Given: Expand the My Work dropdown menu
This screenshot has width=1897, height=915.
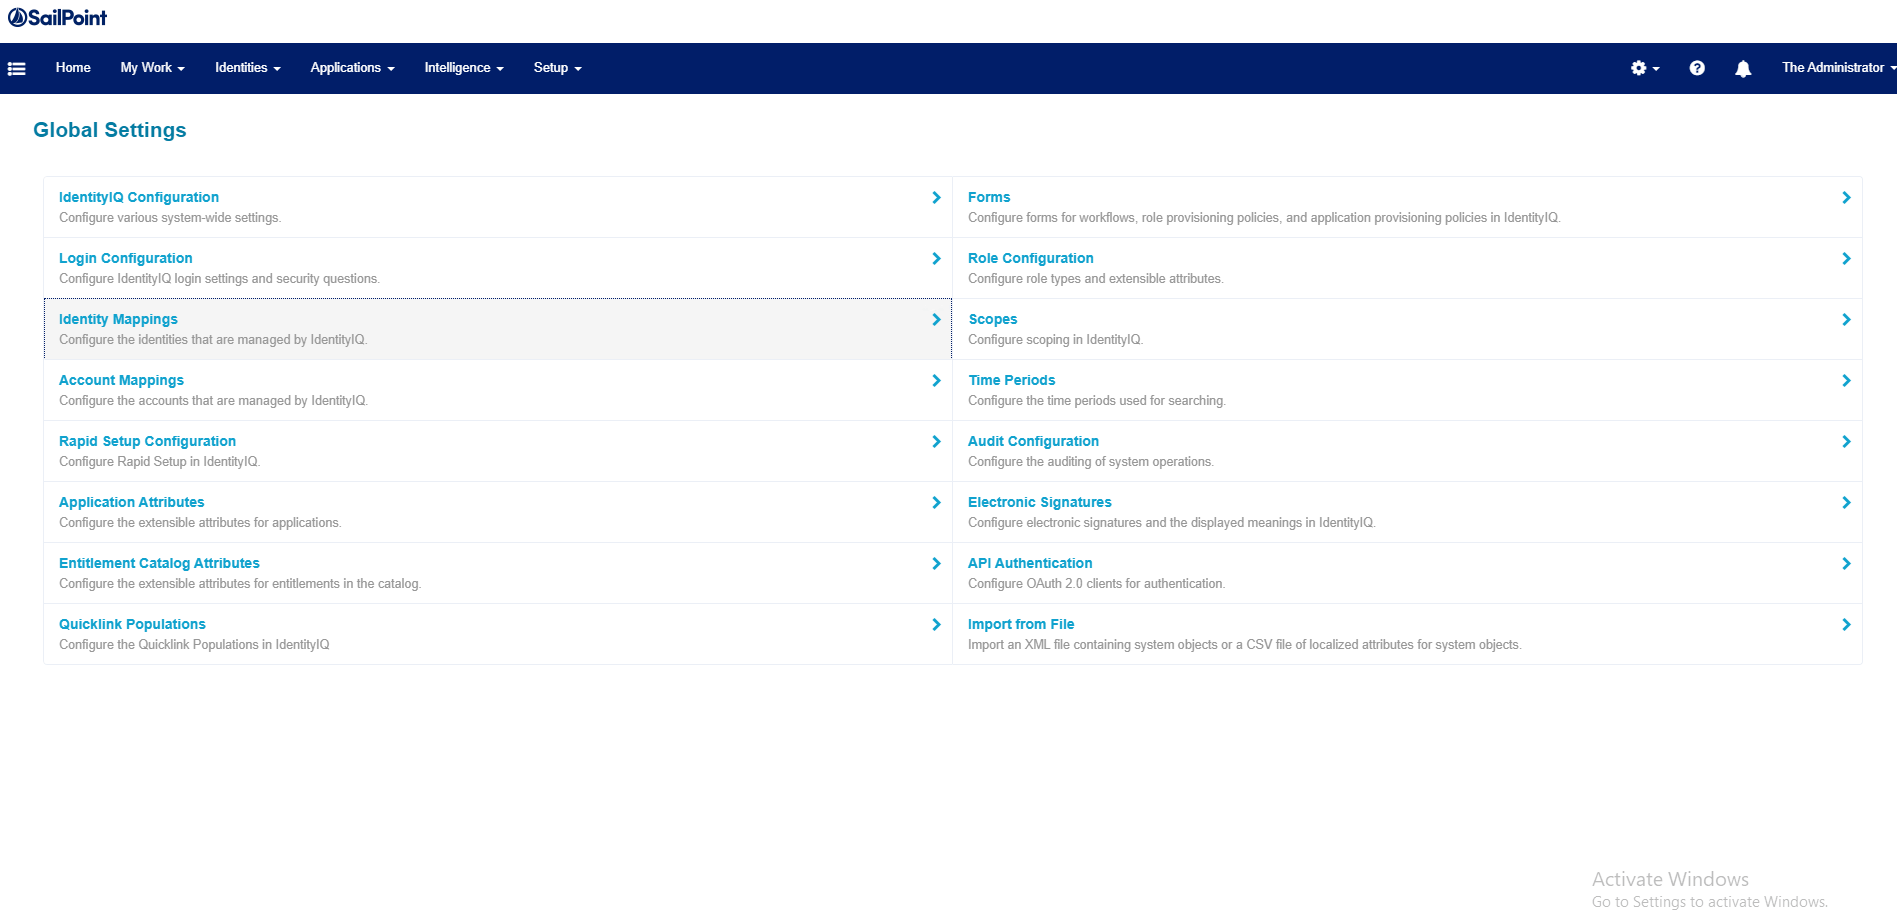Looking at the screenshot, I should [153, 68].
